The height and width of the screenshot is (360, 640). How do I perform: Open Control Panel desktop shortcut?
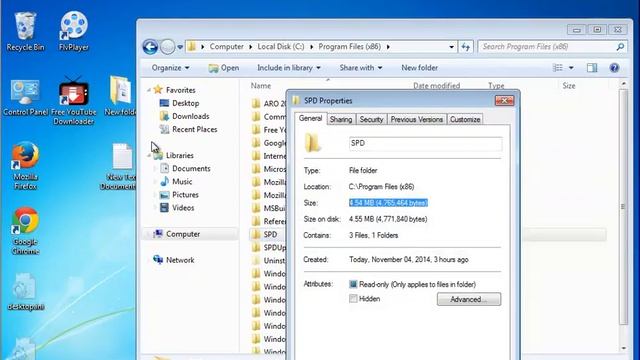[25, 98]
